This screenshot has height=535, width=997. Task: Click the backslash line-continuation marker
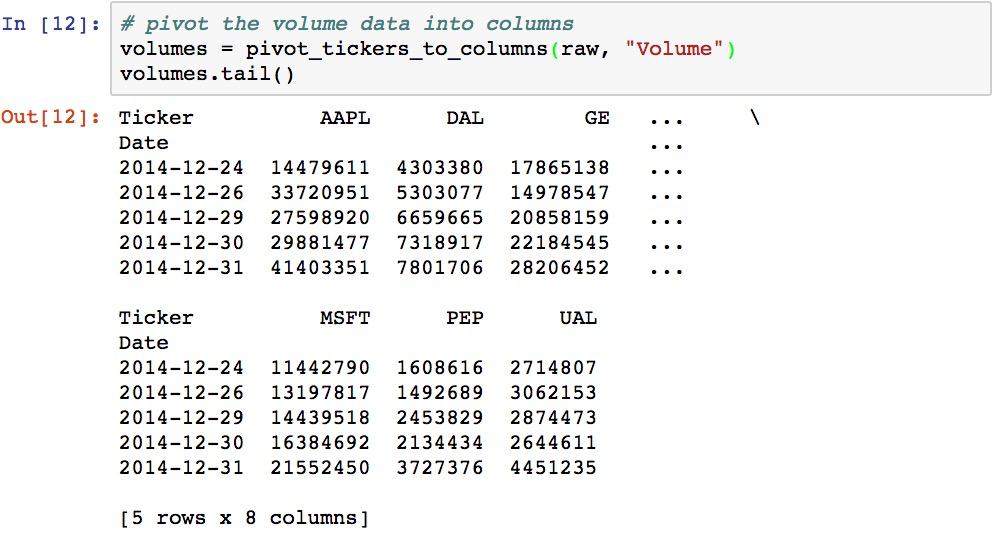[x=755, y=118]
